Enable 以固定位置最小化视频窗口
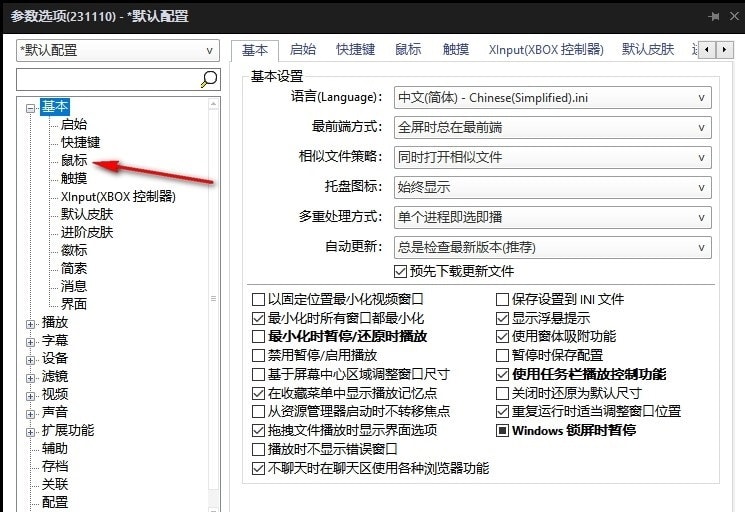This screenshot has width=745, height=512. pos(258,299)
